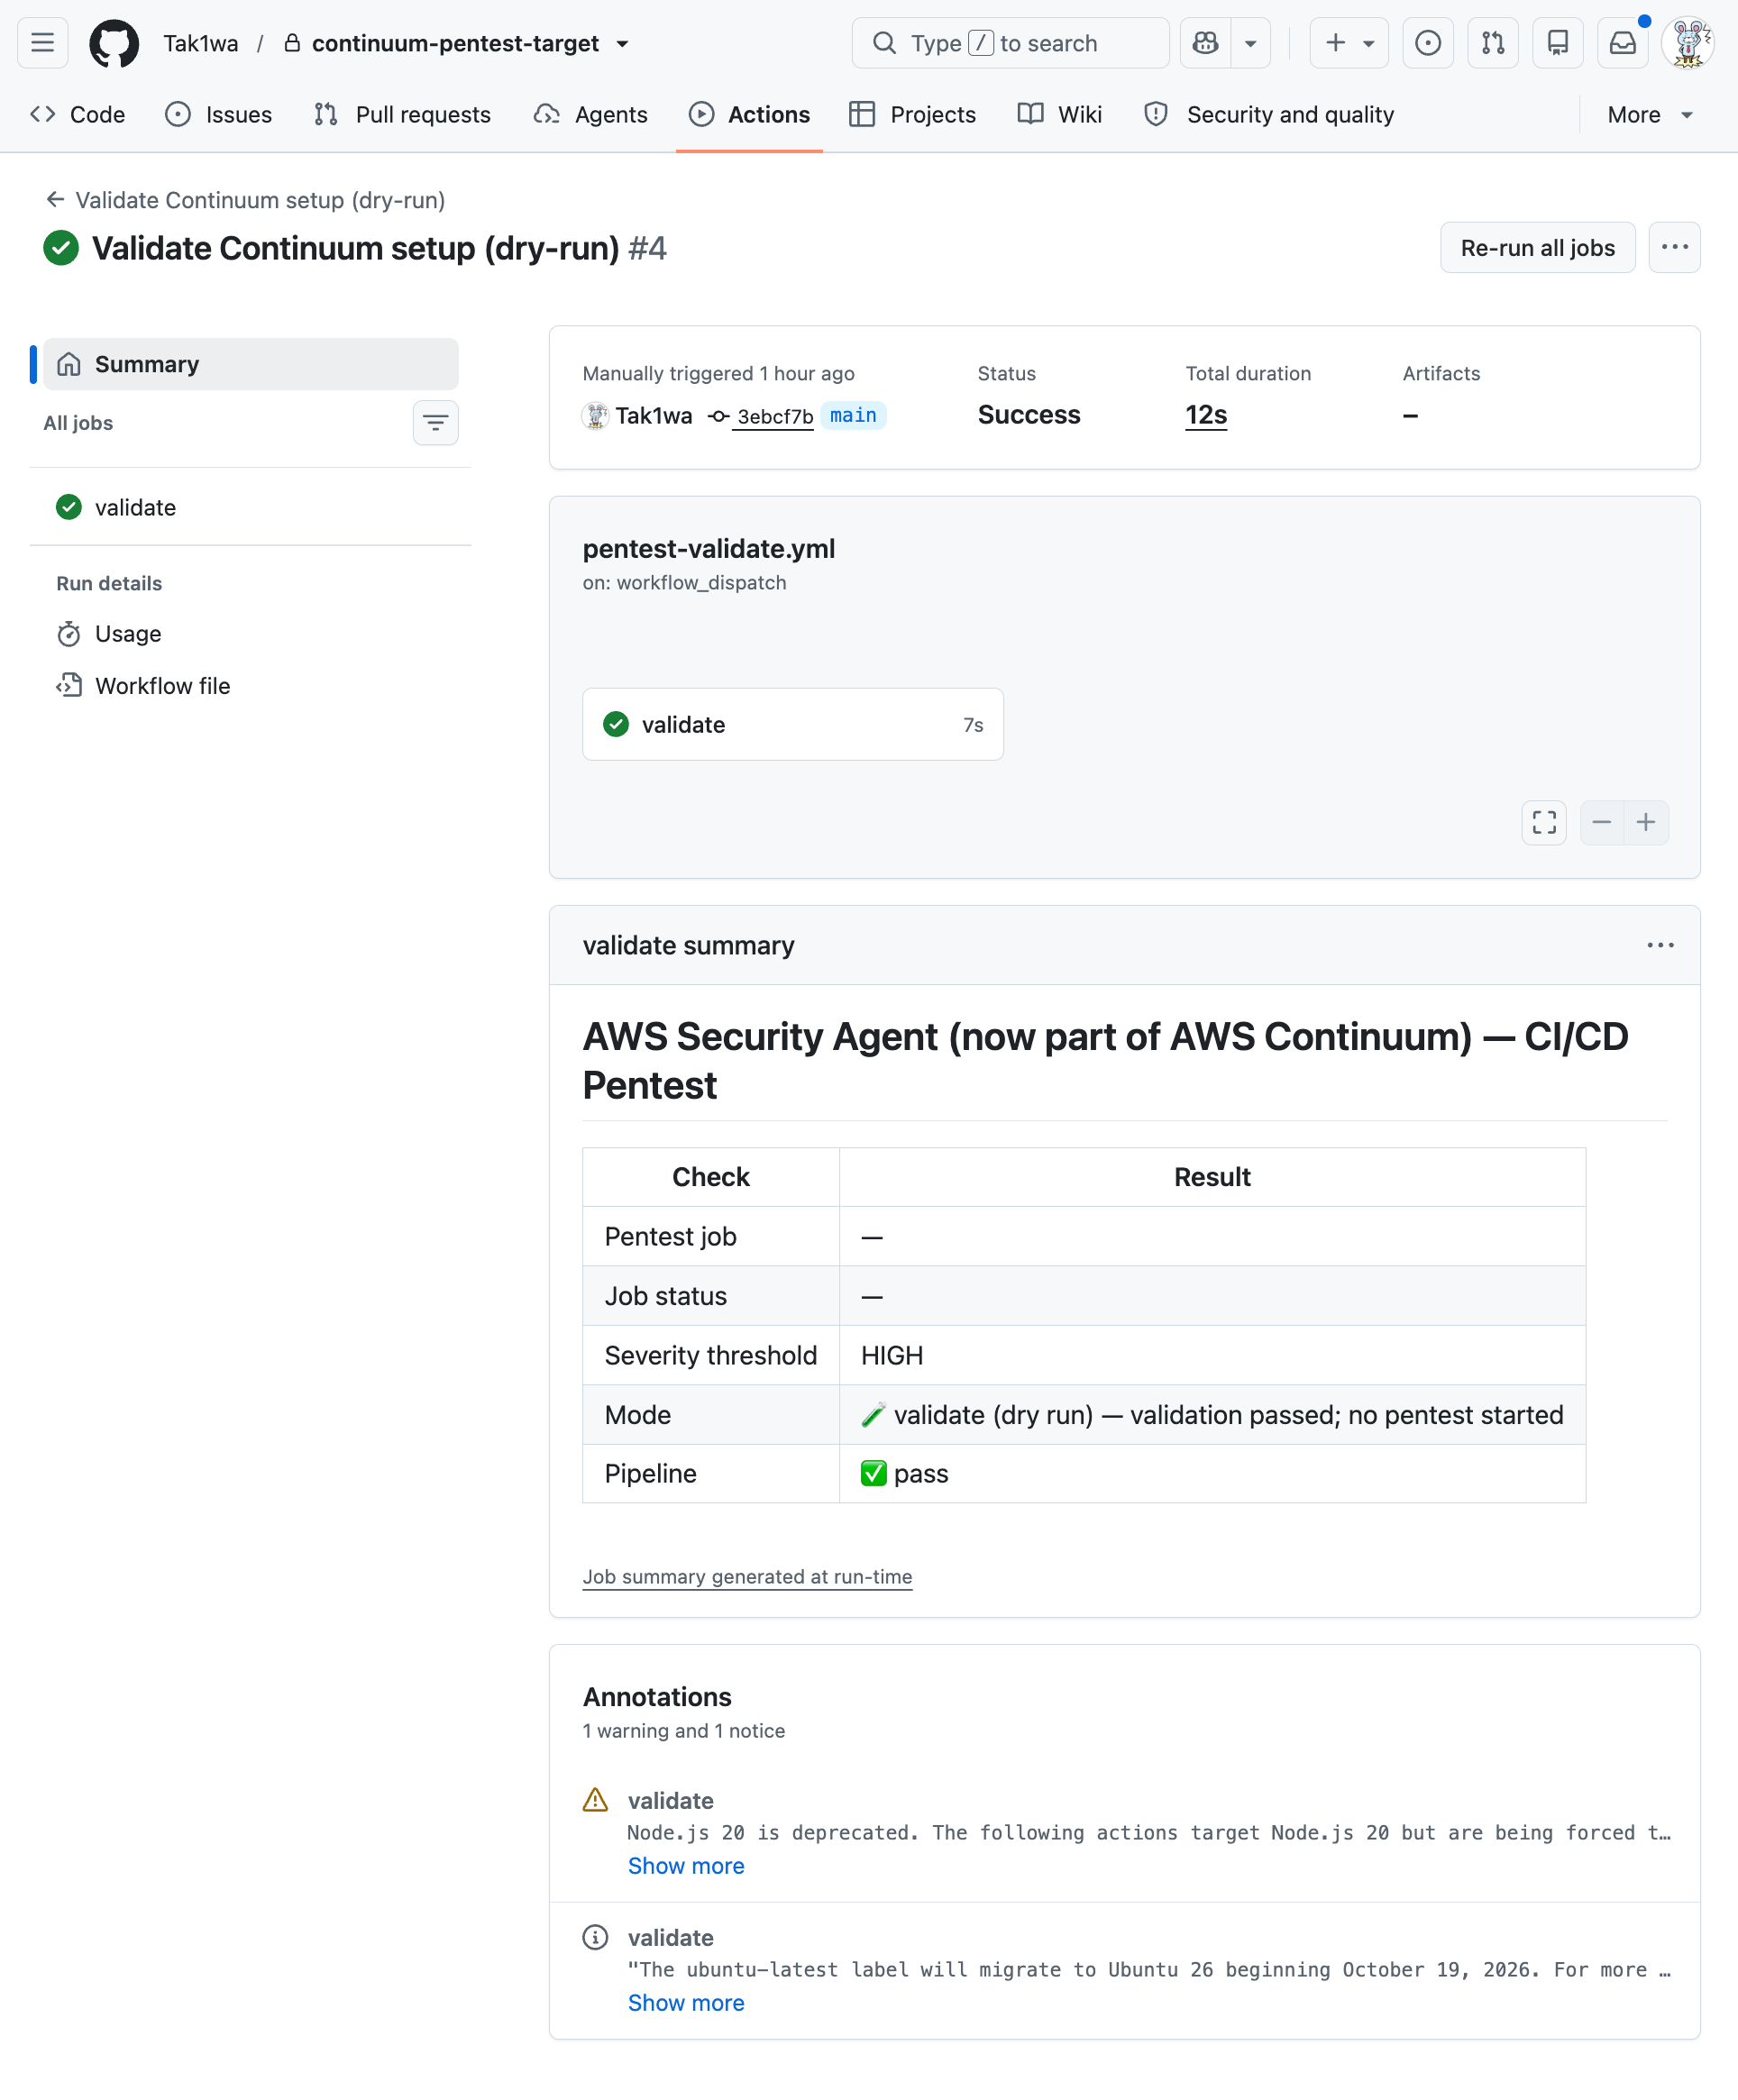Expand the More tabs dropdown
This screenshot has width=1738, height=2100.
point(1650,115)
